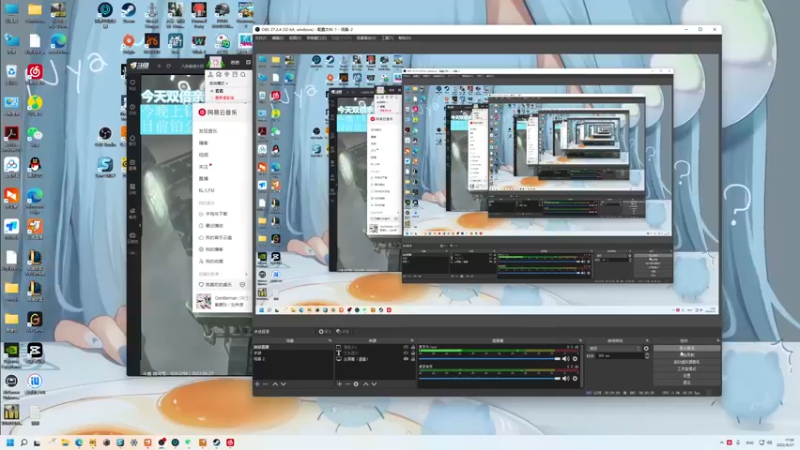
Task: Open OBS Studio desktop shortcut icon
Action: coord(105,136)
